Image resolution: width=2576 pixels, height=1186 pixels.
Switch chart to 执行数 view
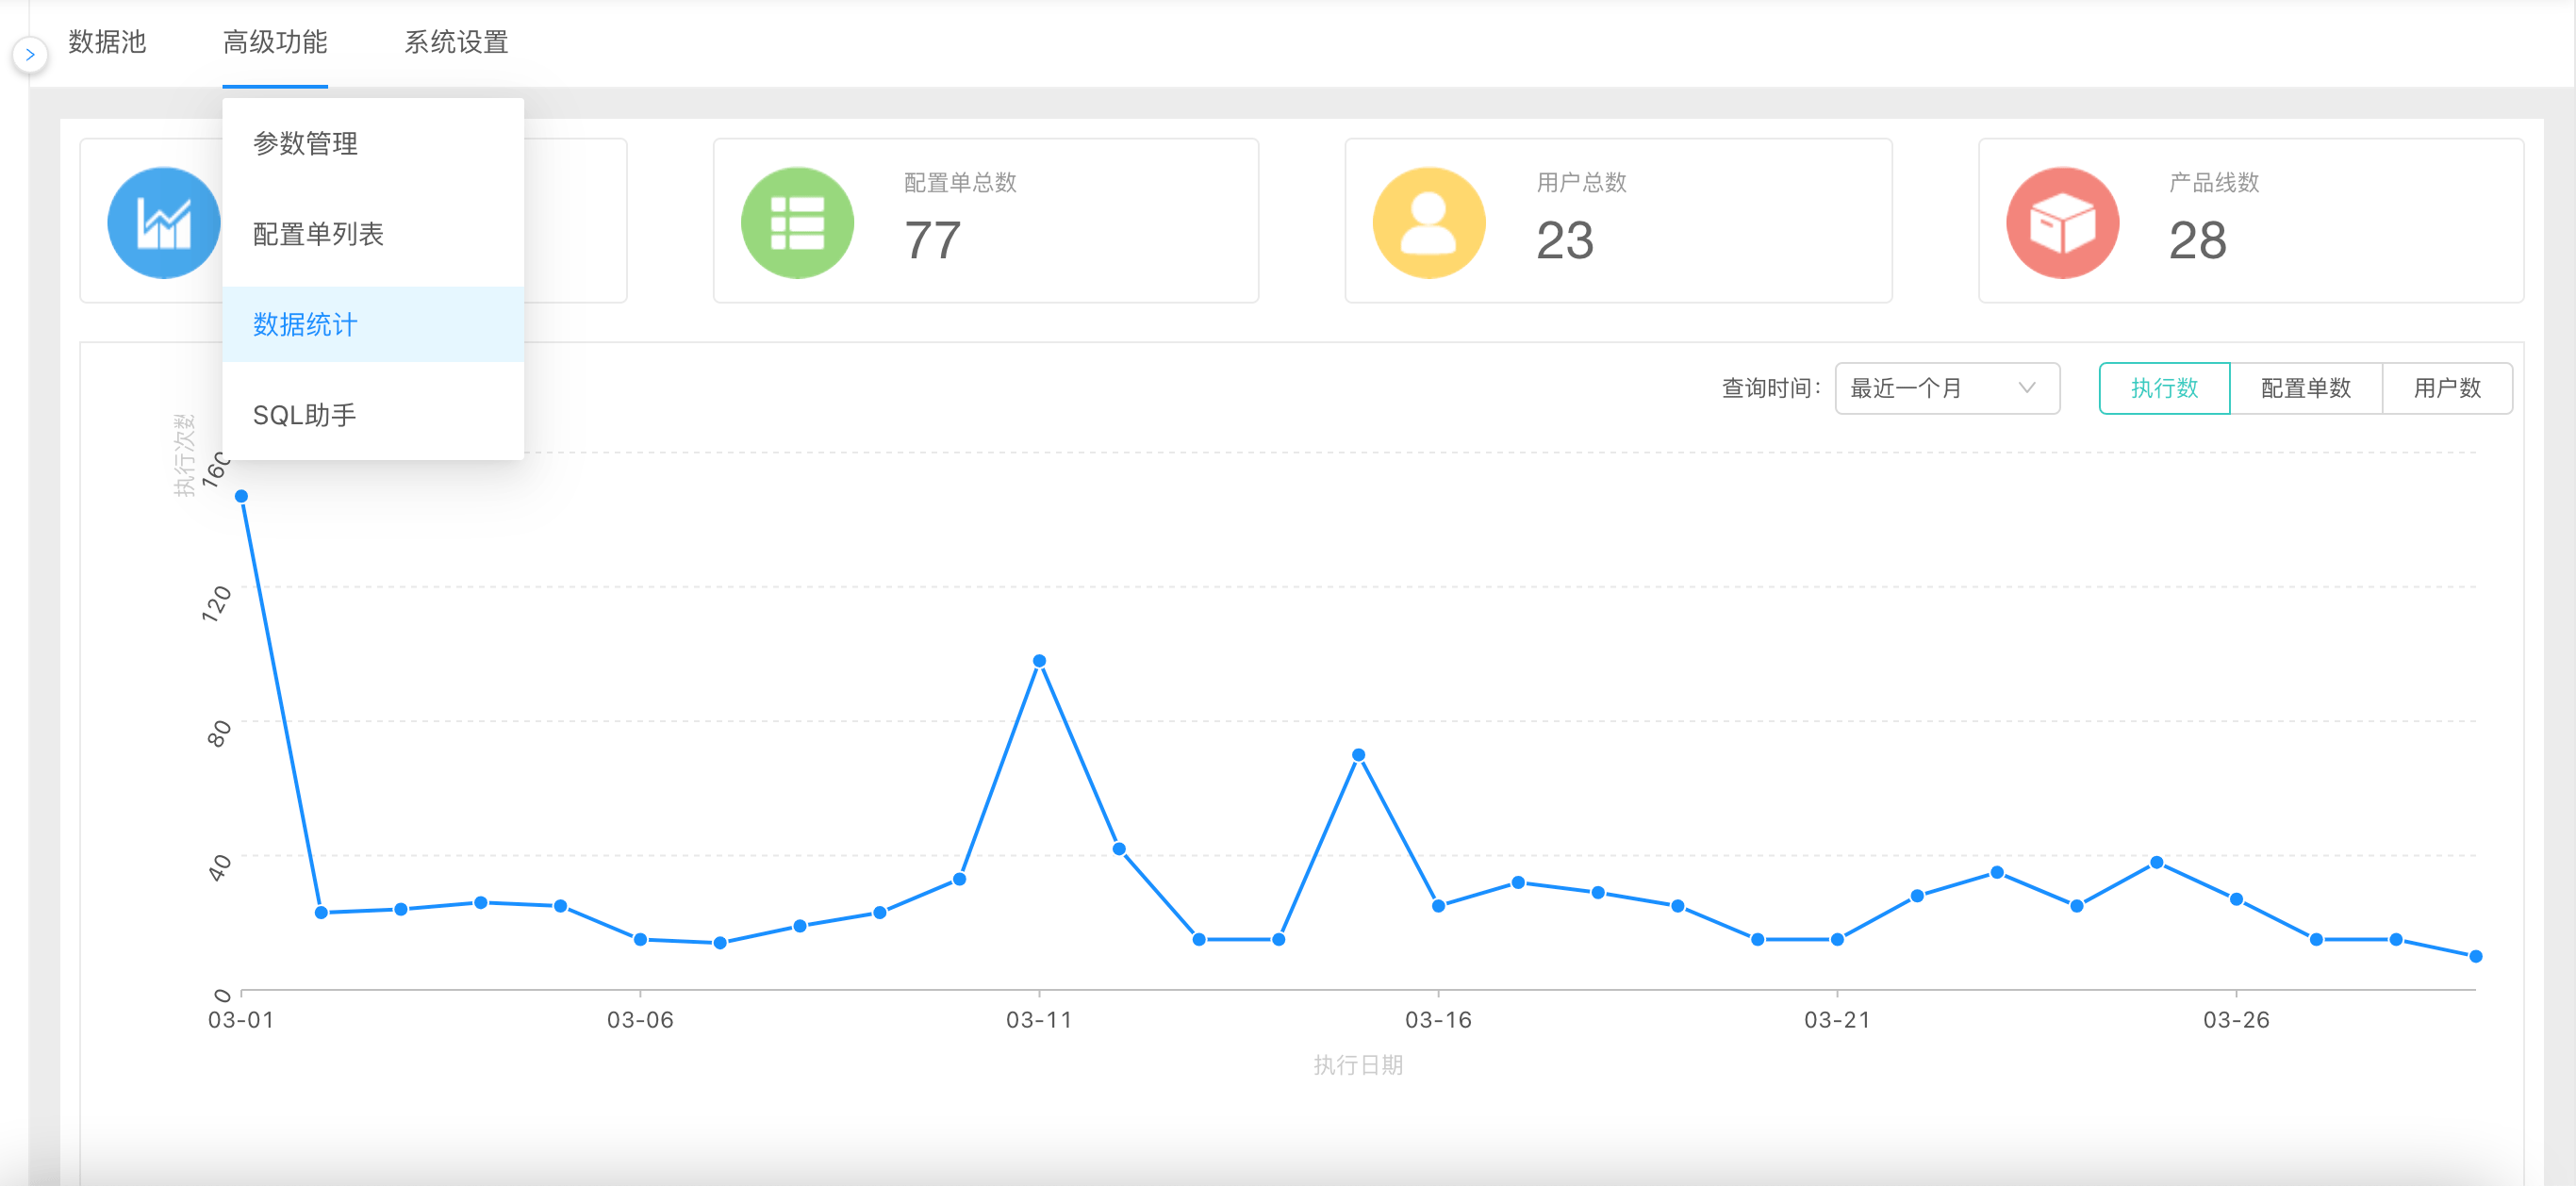pyautogui.click(x=2164, y=388)
